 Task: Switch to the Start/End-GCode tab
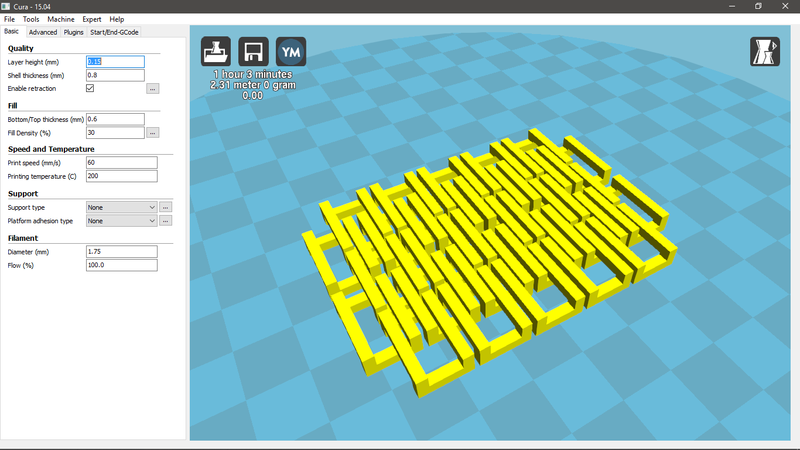point(114,32)
